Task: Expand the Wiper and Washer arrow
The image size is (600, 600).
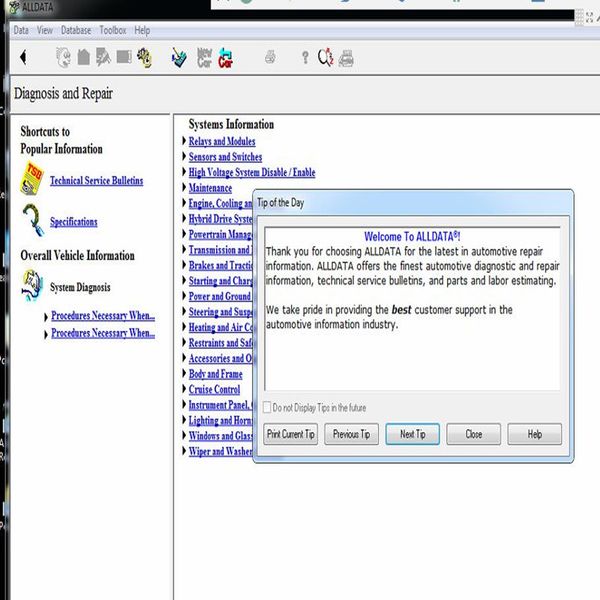Action: coord(184,451)
